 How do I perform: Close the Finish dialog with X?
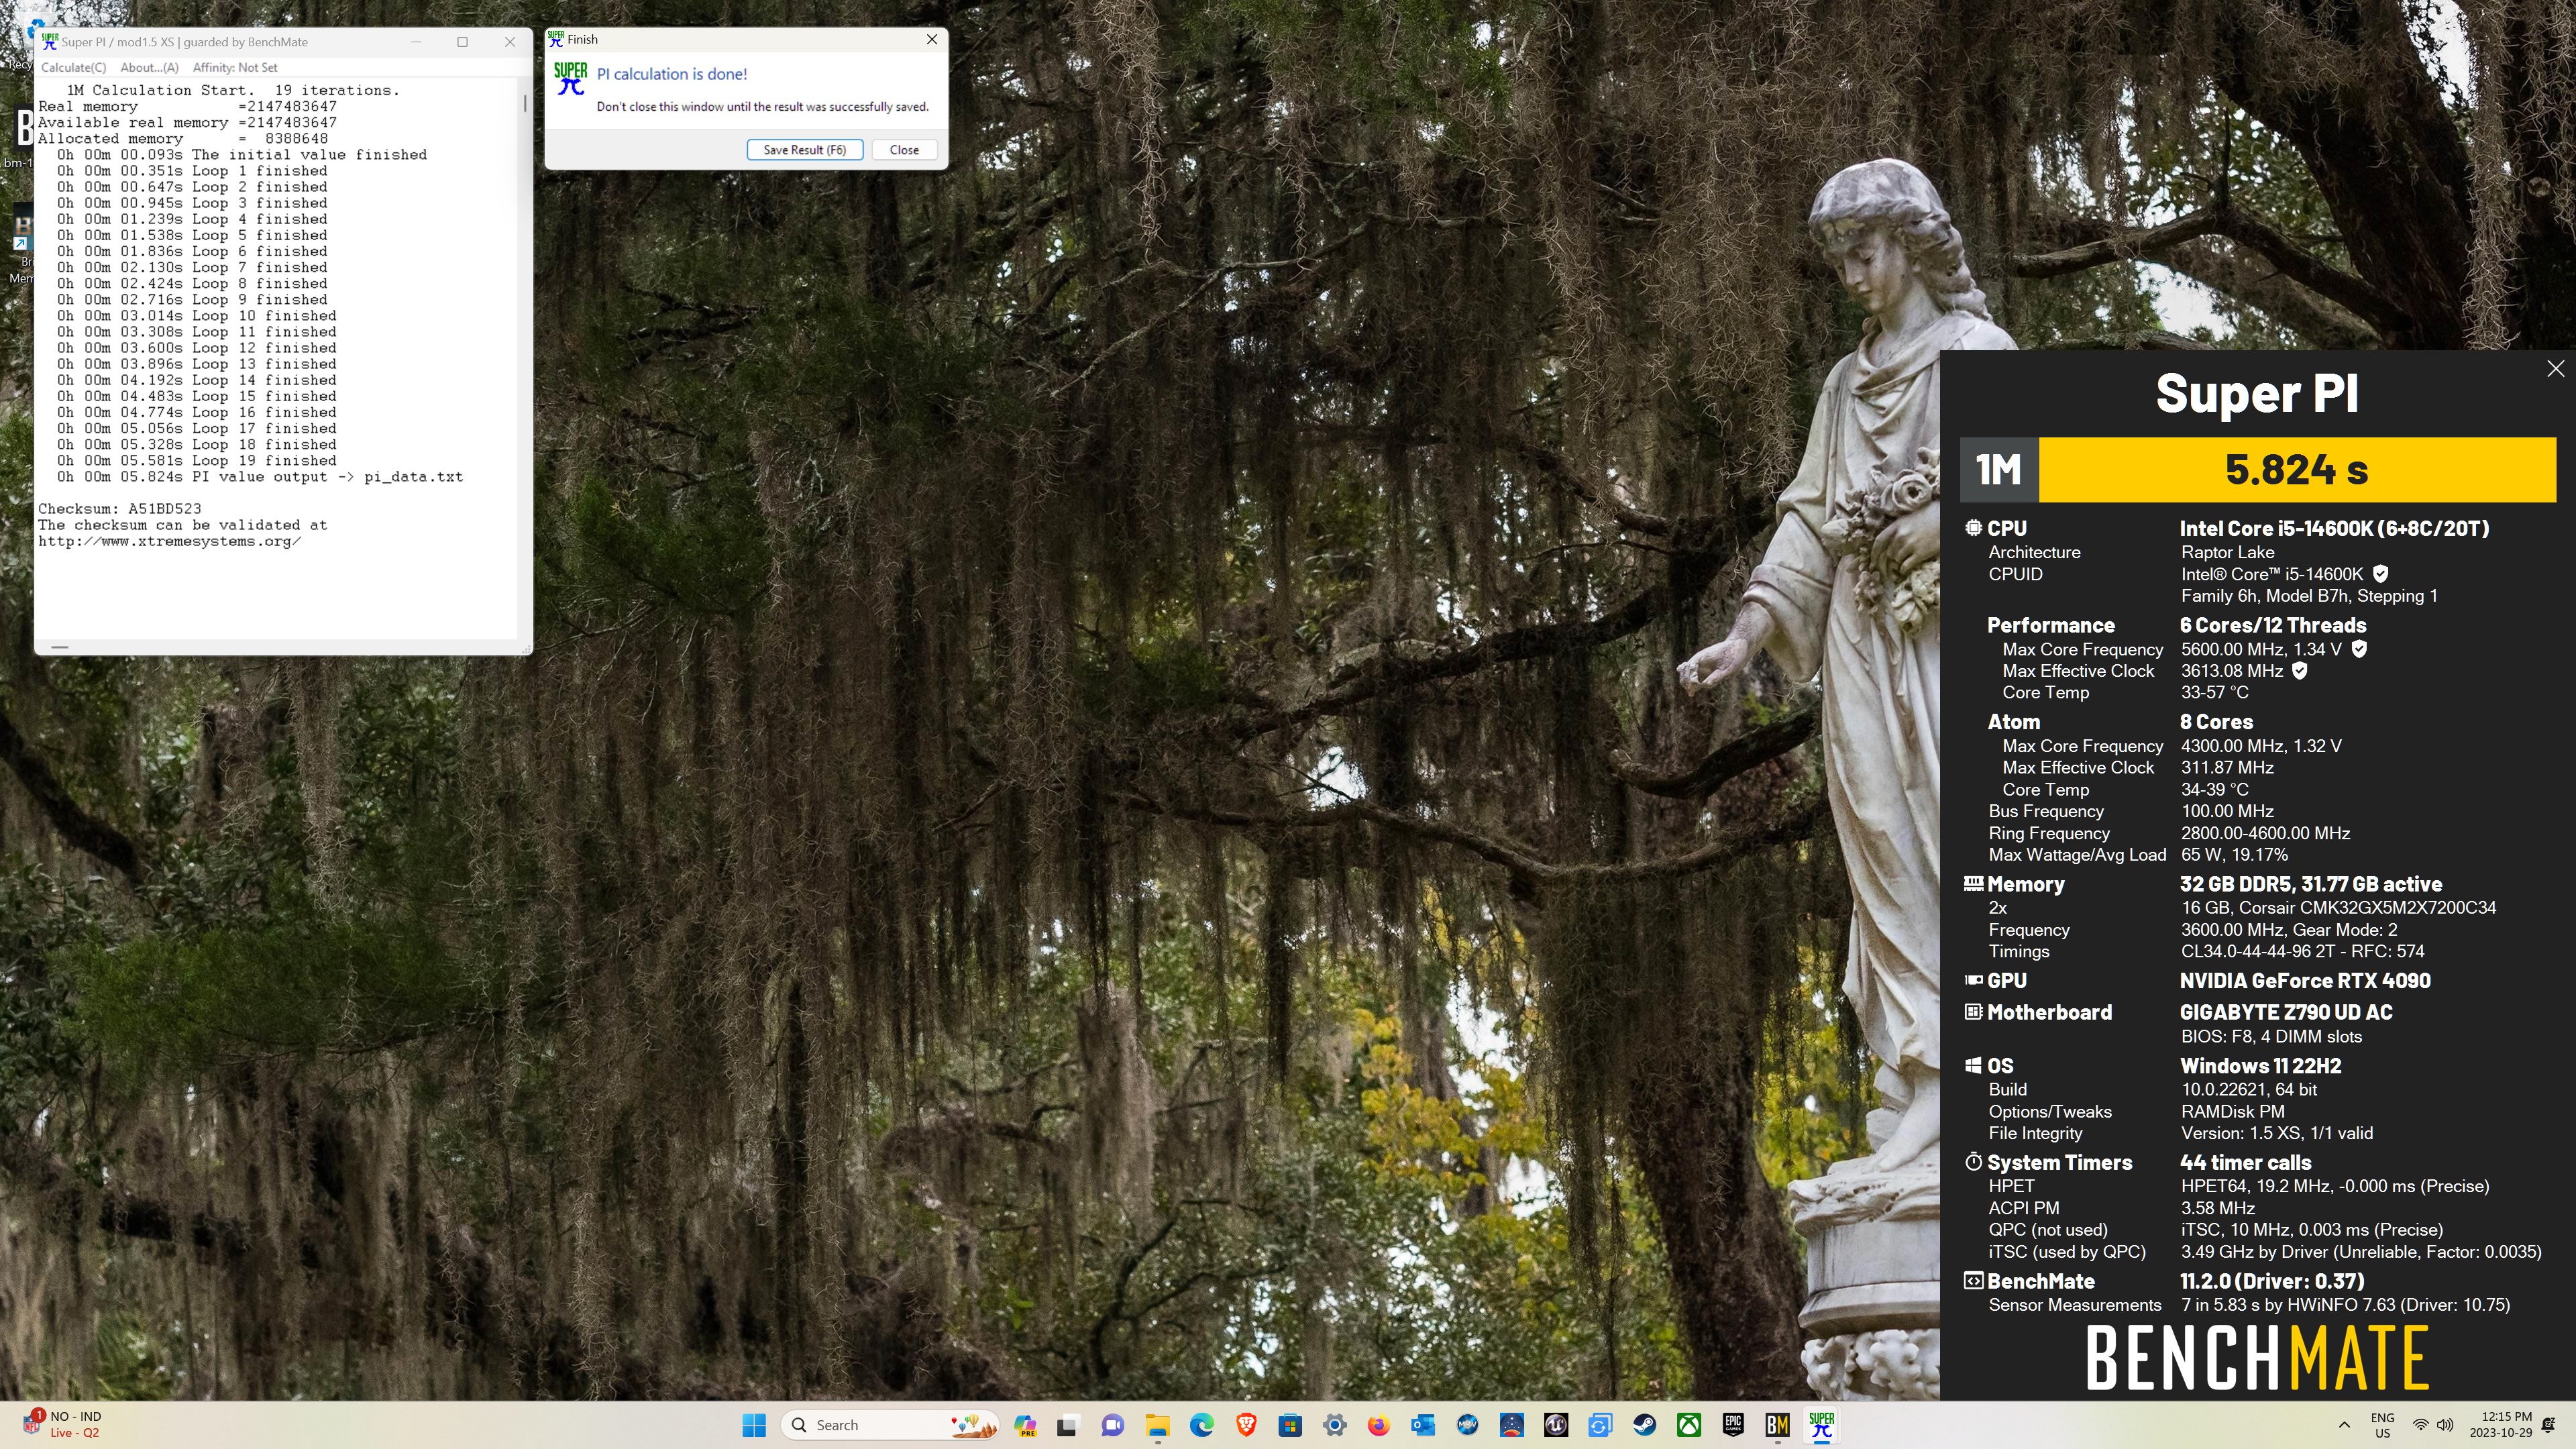pyautogui.click(x=932, y=39)
